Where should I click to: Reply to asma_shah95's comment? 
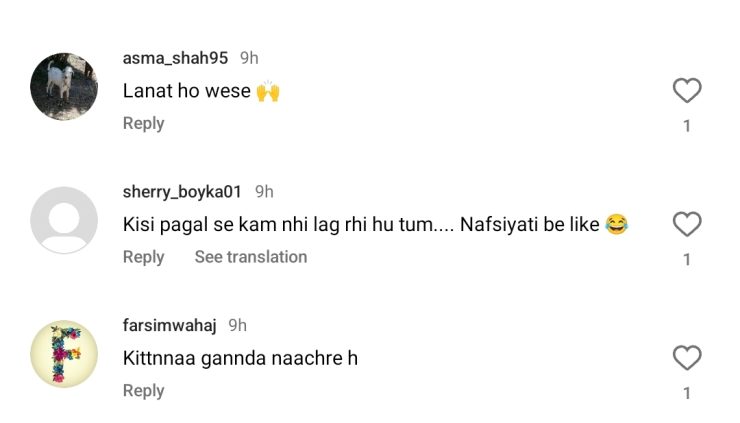point(143,123)
